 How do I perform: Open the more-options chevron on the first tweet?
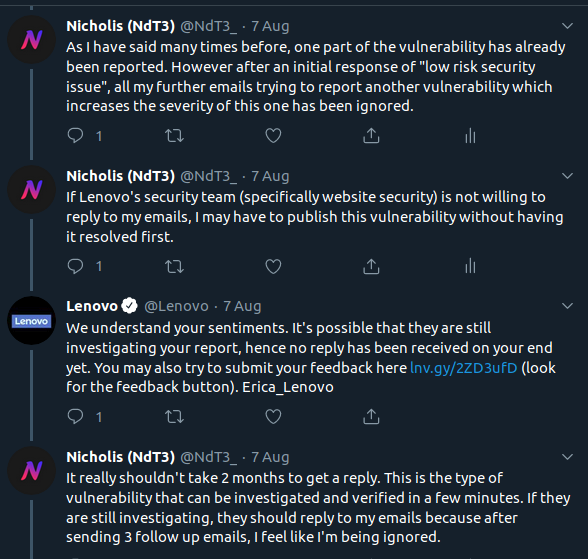tap(567, 26)
